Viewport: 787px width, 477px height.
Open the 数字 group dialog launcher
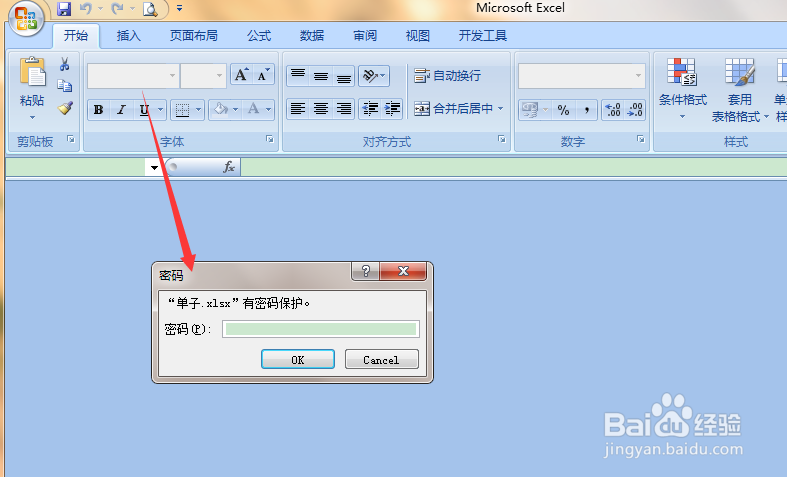click(x=640, y=139)
